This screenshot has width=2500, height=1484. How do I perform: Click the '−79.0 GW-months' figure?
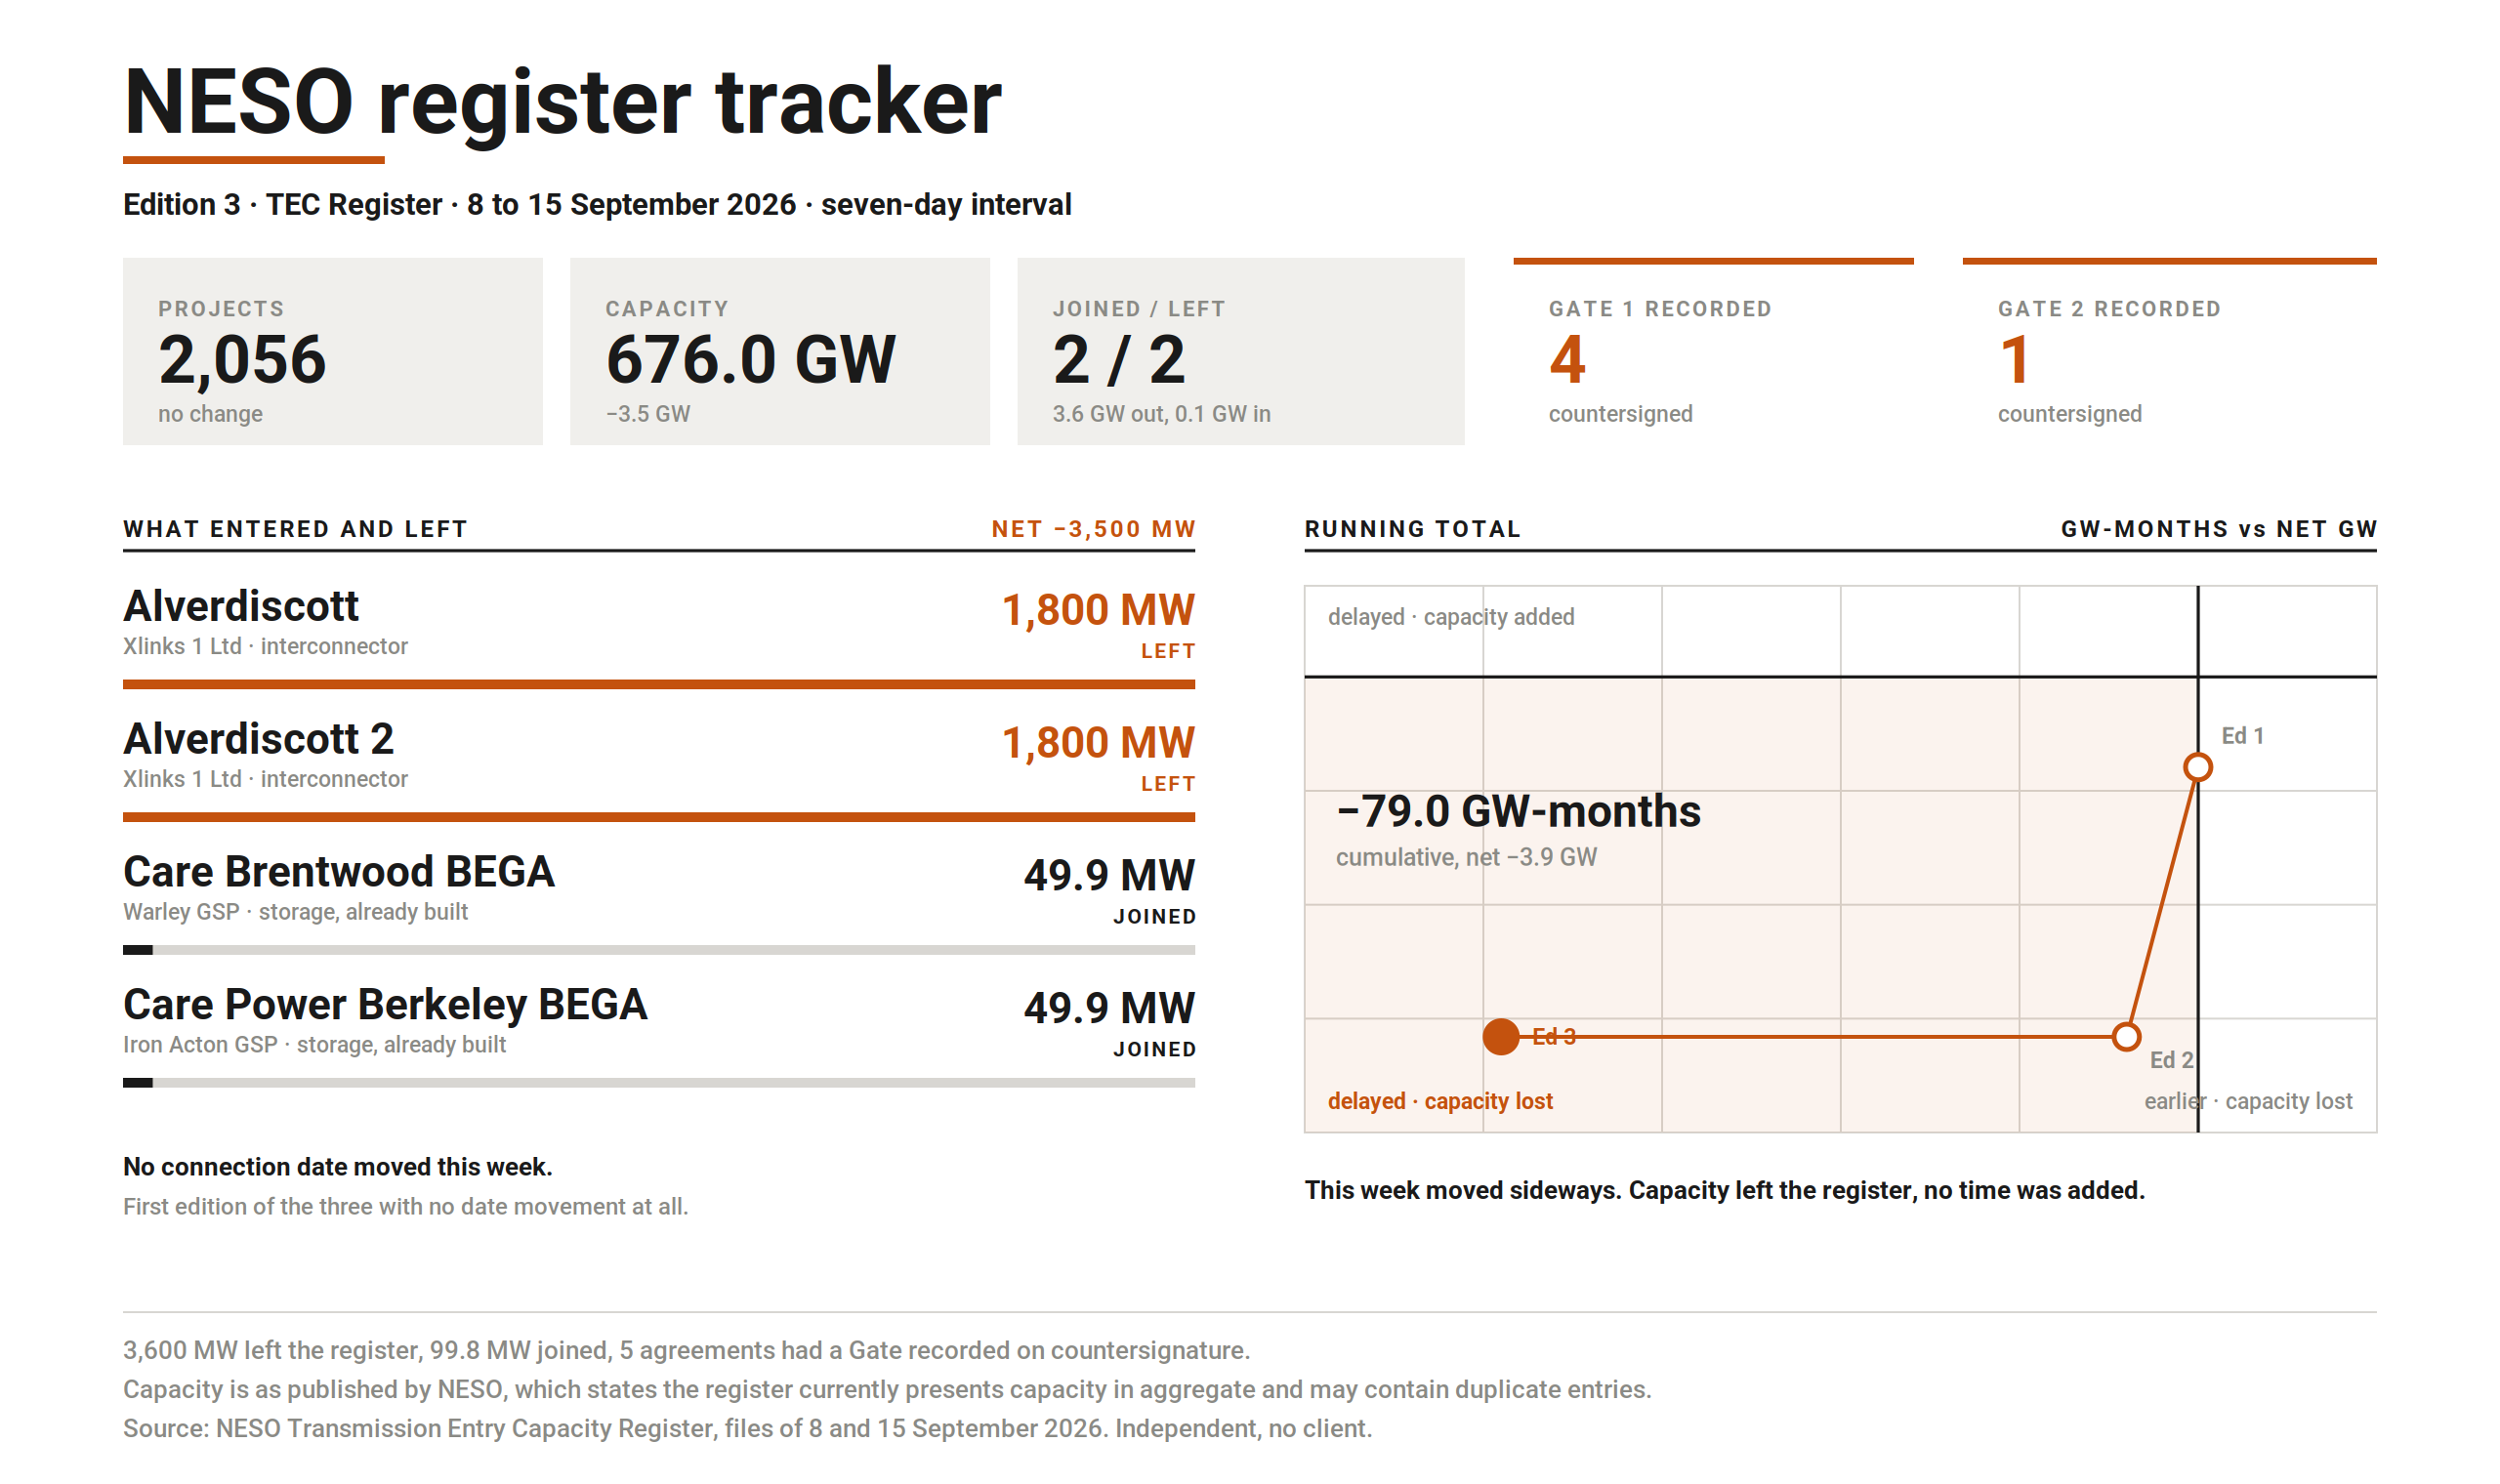point(1518,812)
